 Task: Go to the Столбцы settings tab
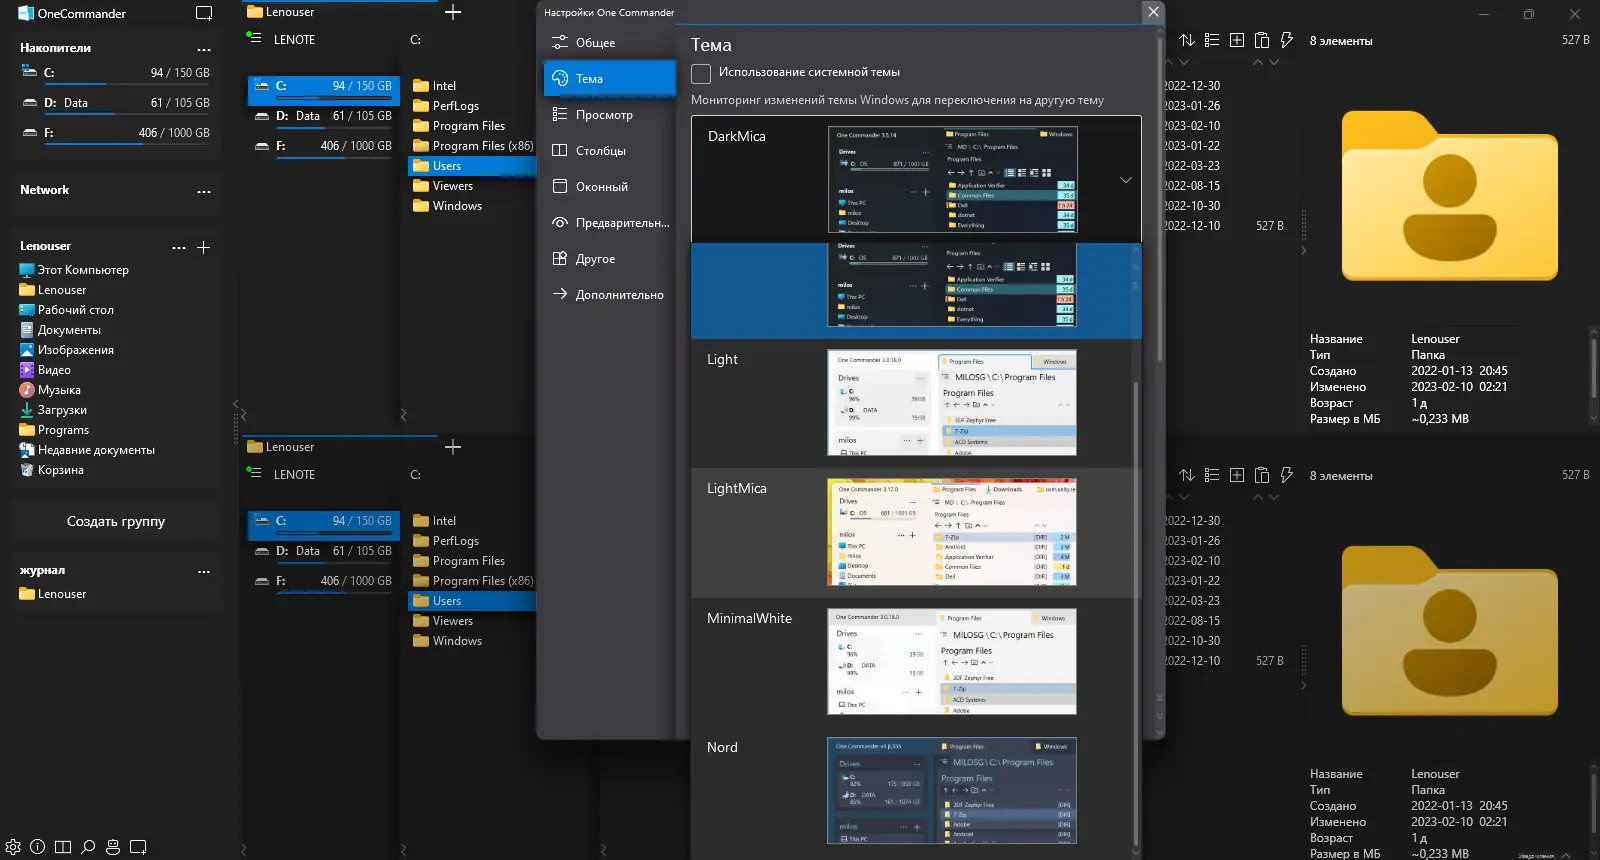(x=610, y=151)
